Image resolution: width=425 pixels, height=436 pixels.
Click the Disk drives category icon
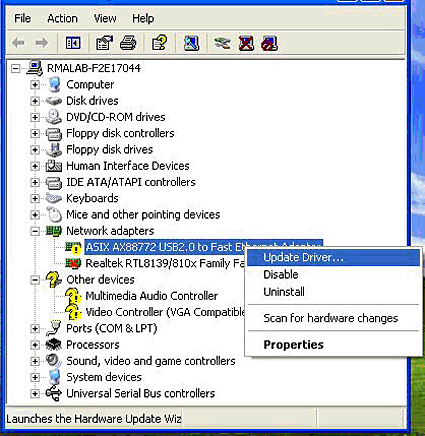[54, 101]
